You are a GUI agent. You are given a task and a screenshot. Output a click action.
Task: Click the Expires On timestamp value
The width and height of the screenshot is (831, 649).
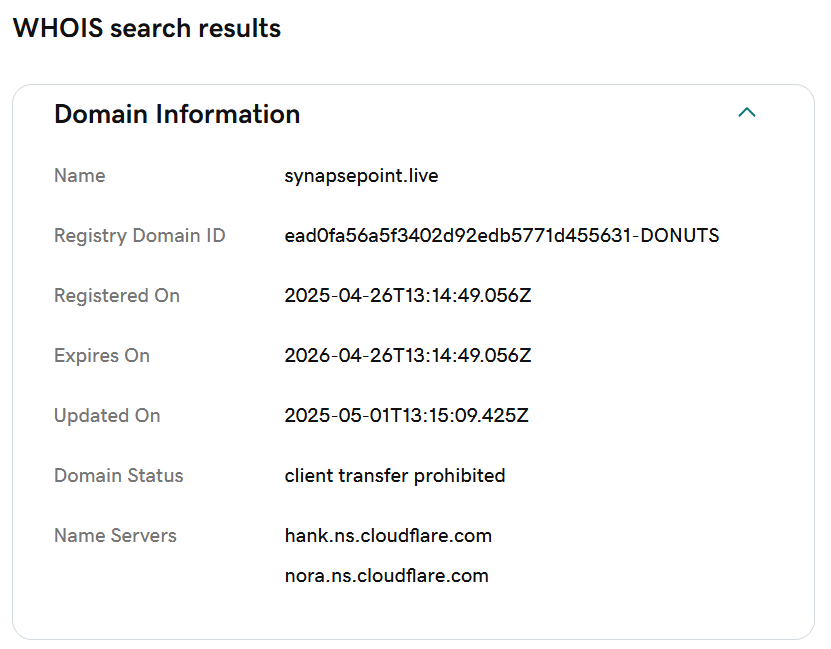(408, 355)
